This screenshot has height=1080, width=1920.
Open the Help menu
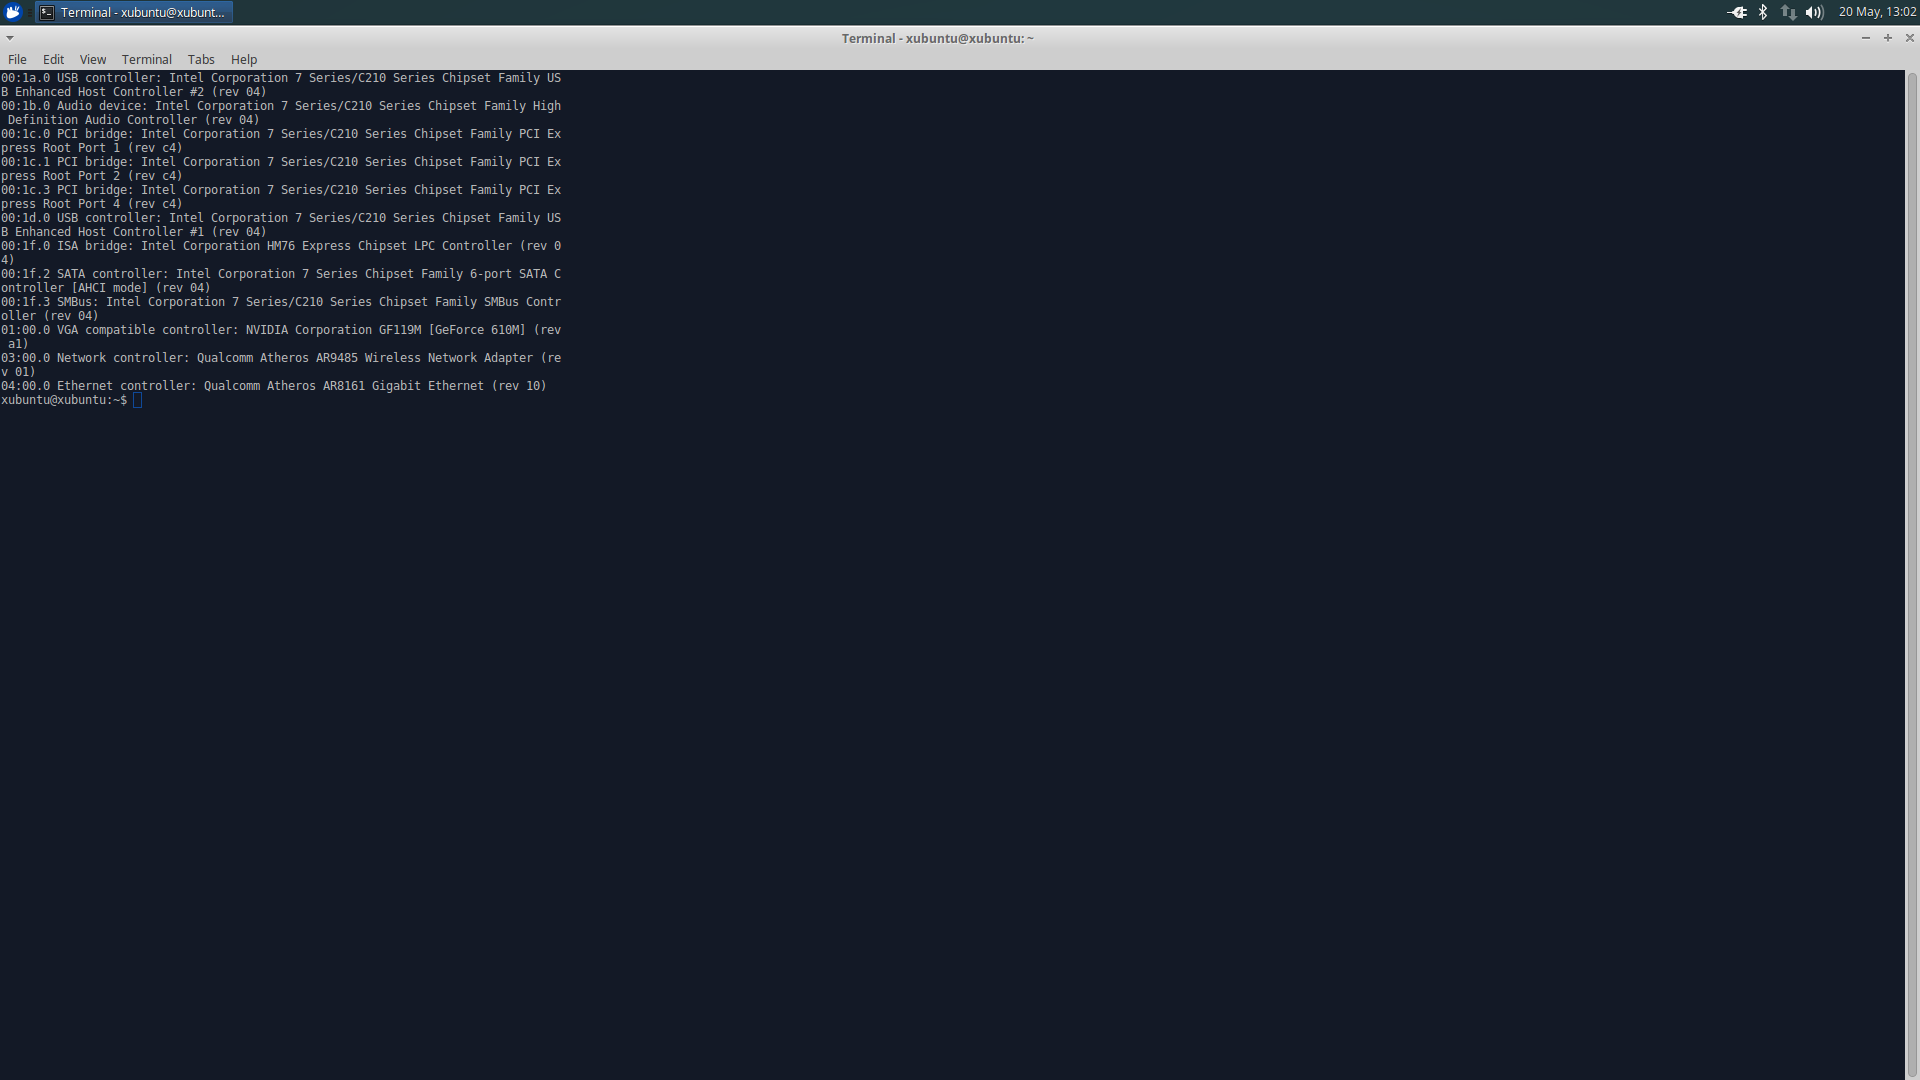click(x=244, y=59)
